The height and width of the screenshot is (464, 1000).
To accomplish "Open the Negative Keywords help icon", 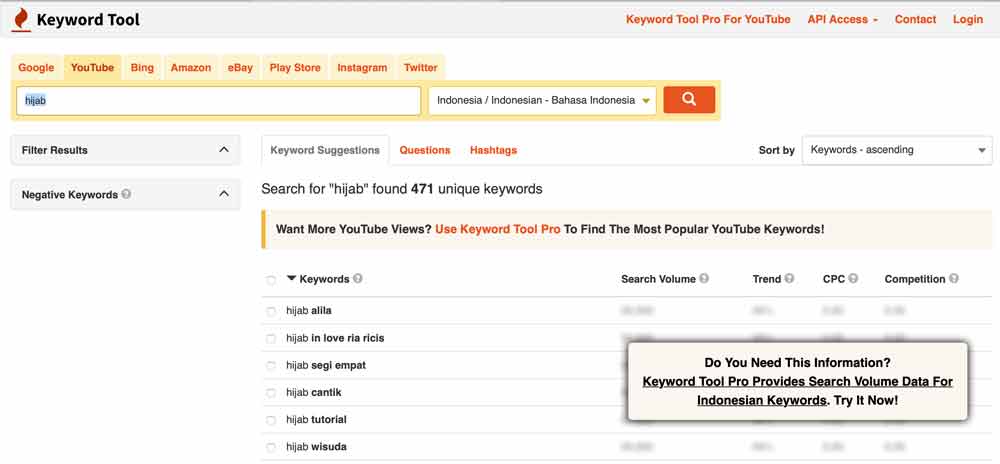I will pyautogui.click(x=126, y=194).
